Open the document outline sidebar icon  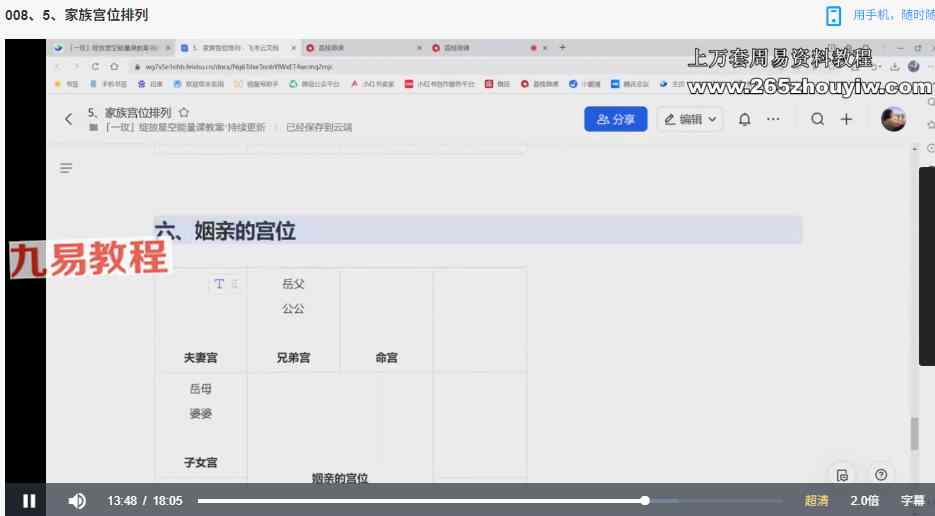(66, 168)
